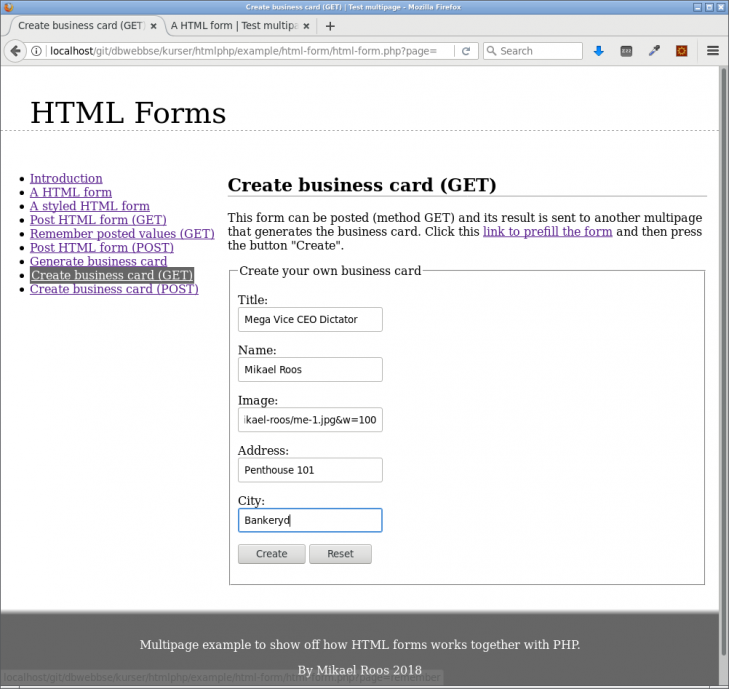The height and width of the screenshot is (689, 729).
Task: Click the highlighted 'Create business card (GET)' link
Action: (112, 275)
